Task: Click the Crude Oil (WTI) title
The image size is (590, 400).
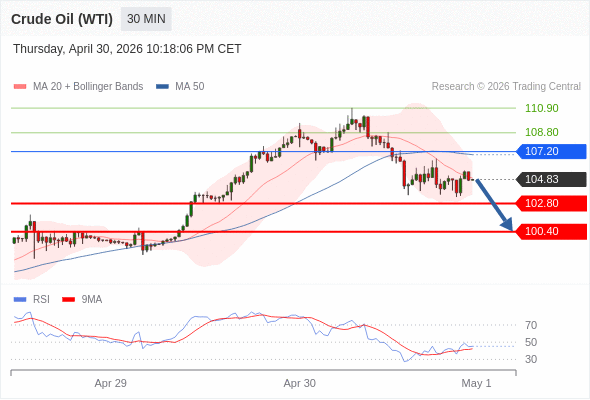Action: pyautogui.click(x=62, y=19)
